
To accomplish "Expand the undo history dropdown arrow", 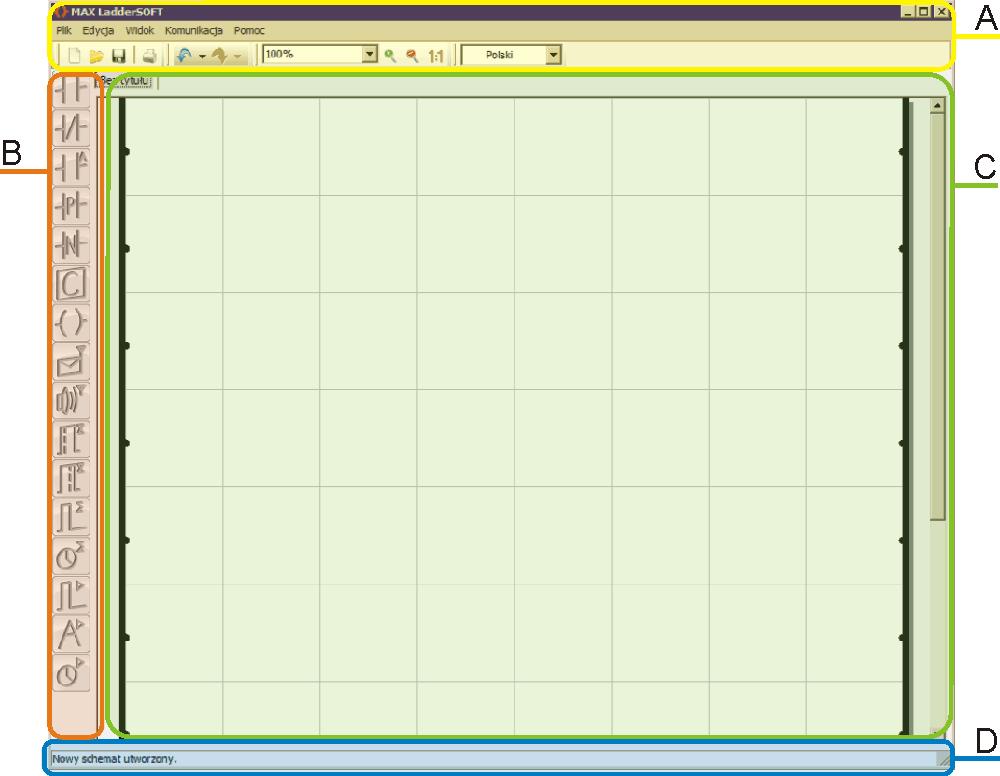I will (202, 57).
